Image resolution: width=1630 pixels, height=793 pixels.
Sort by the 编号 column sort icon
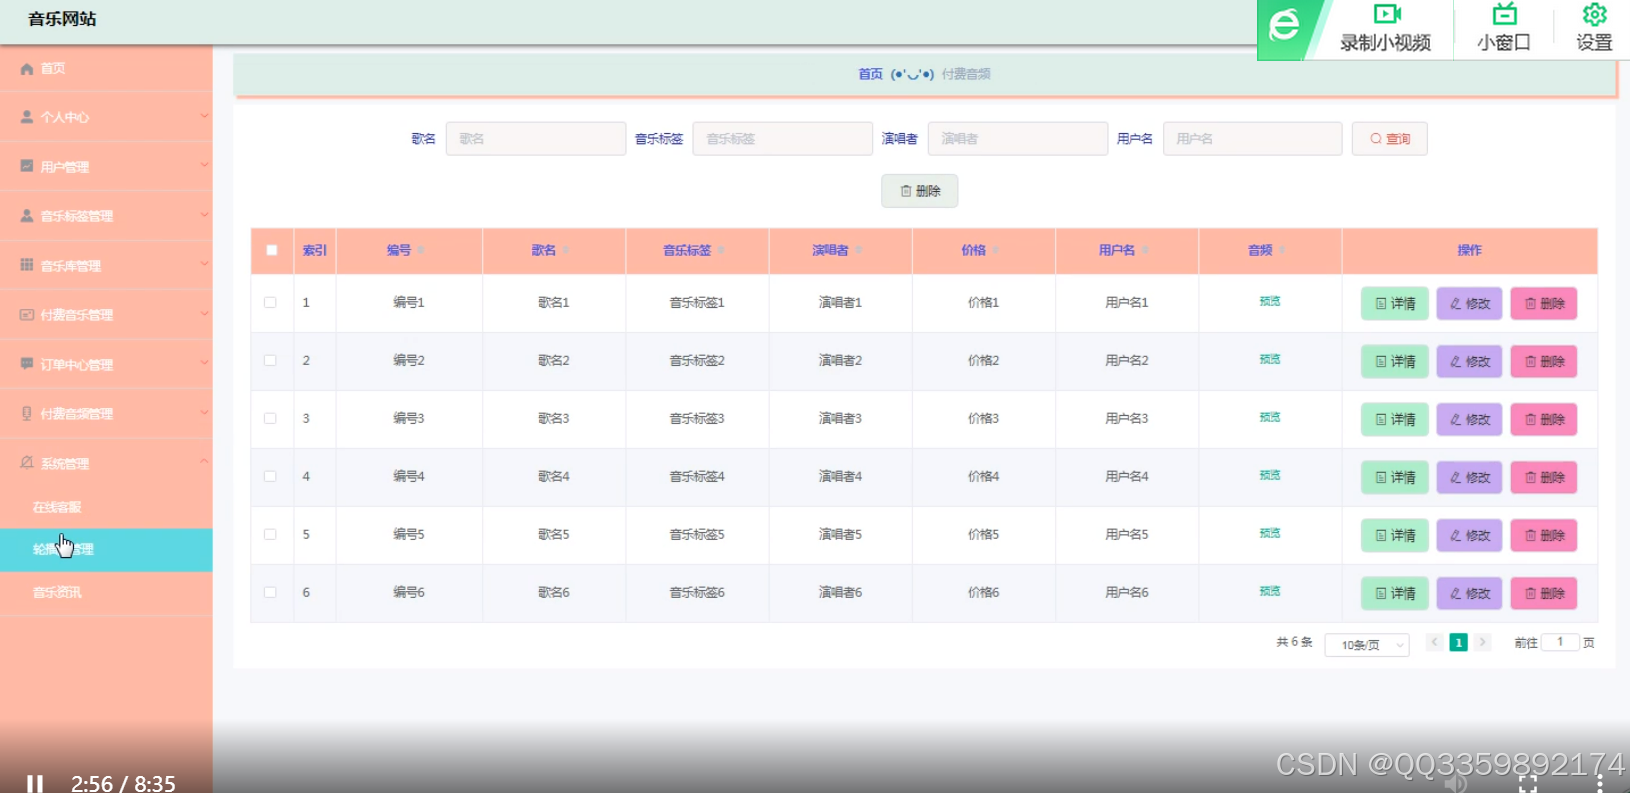coord(421,250)
